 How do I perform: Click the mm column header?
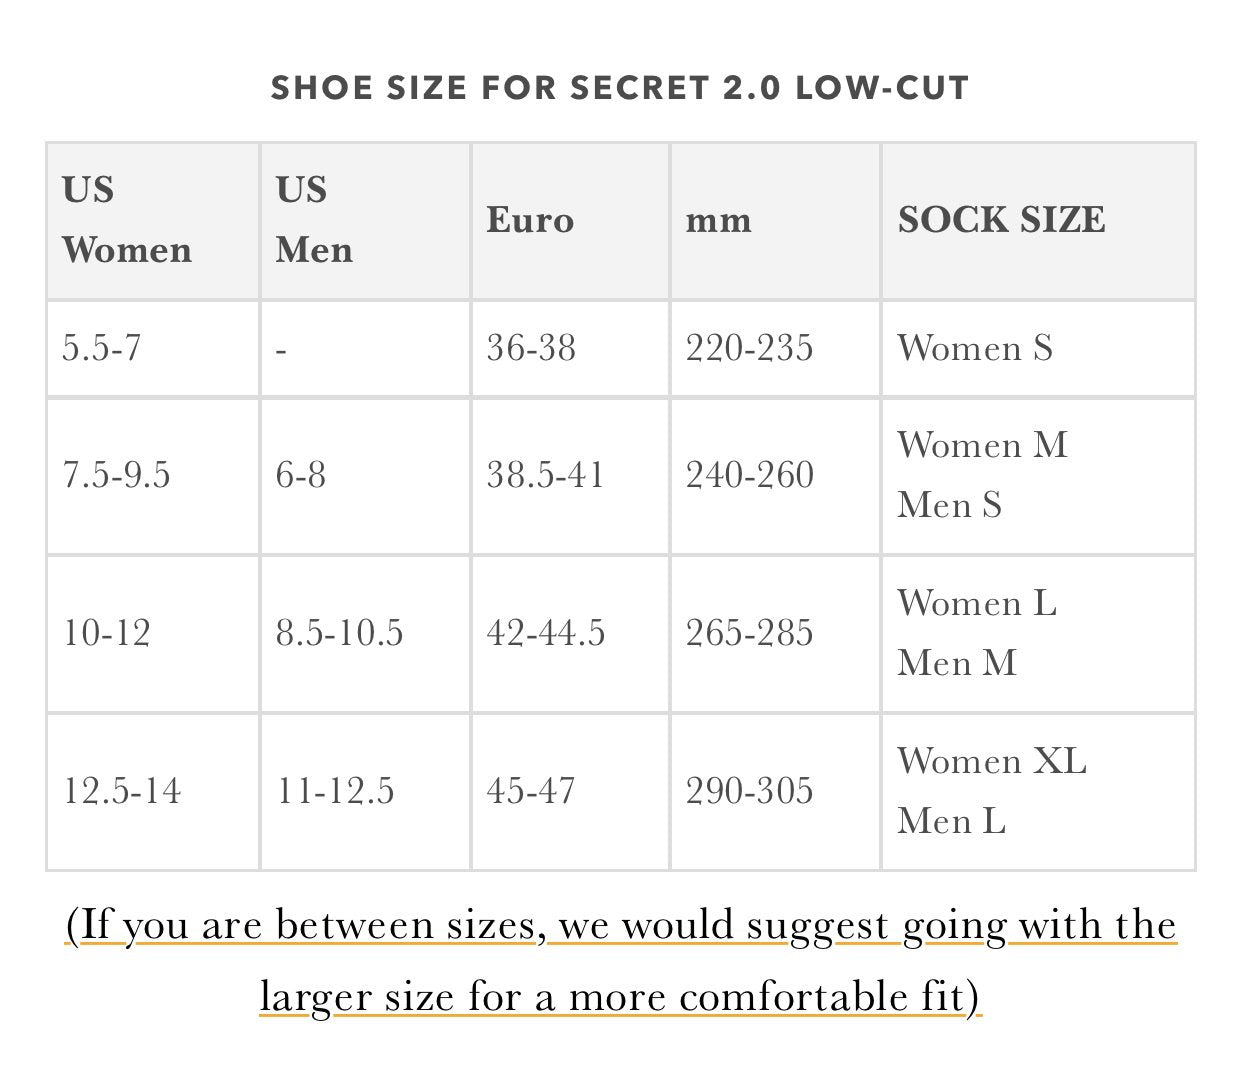pos(718,220)
